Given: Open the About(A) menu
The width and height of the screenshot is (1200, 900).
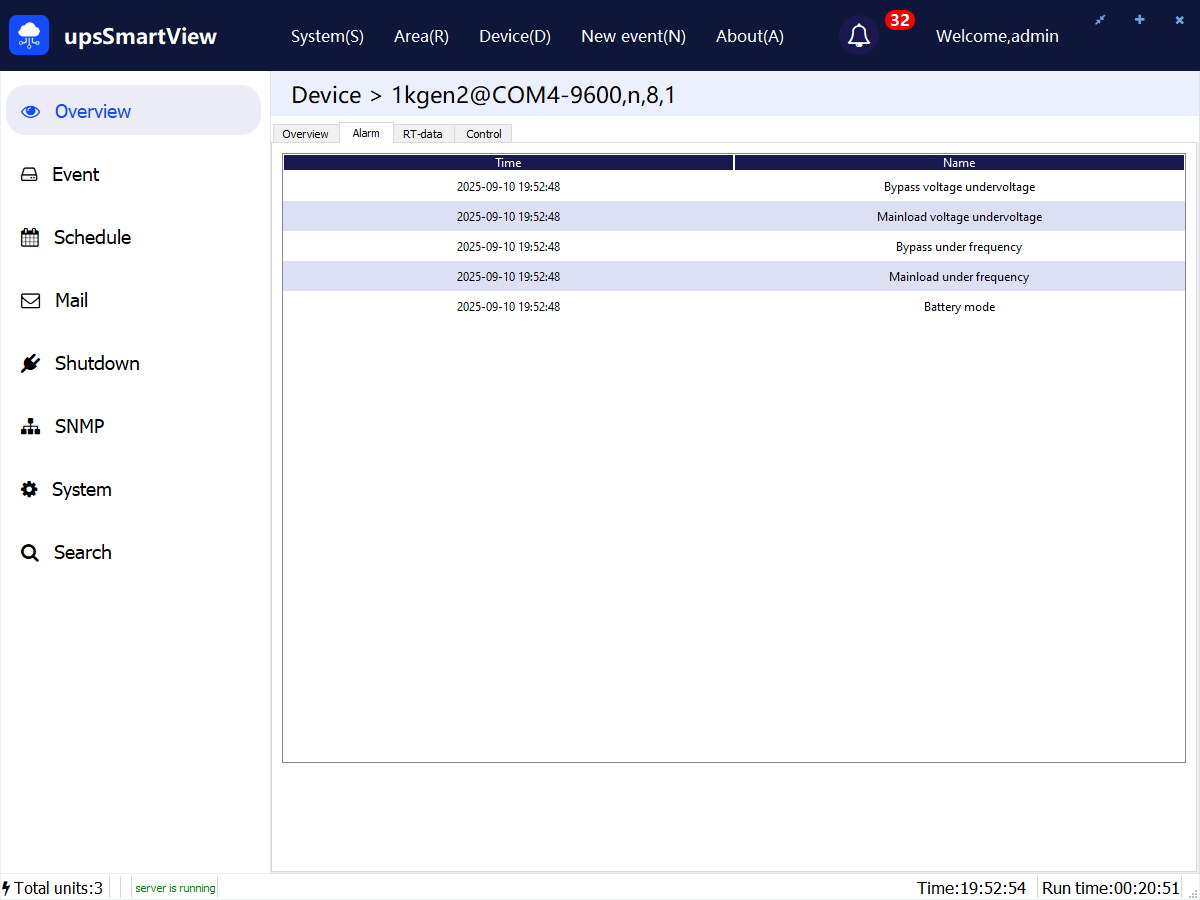Looking at the screenshot, I should pos(750,36).
